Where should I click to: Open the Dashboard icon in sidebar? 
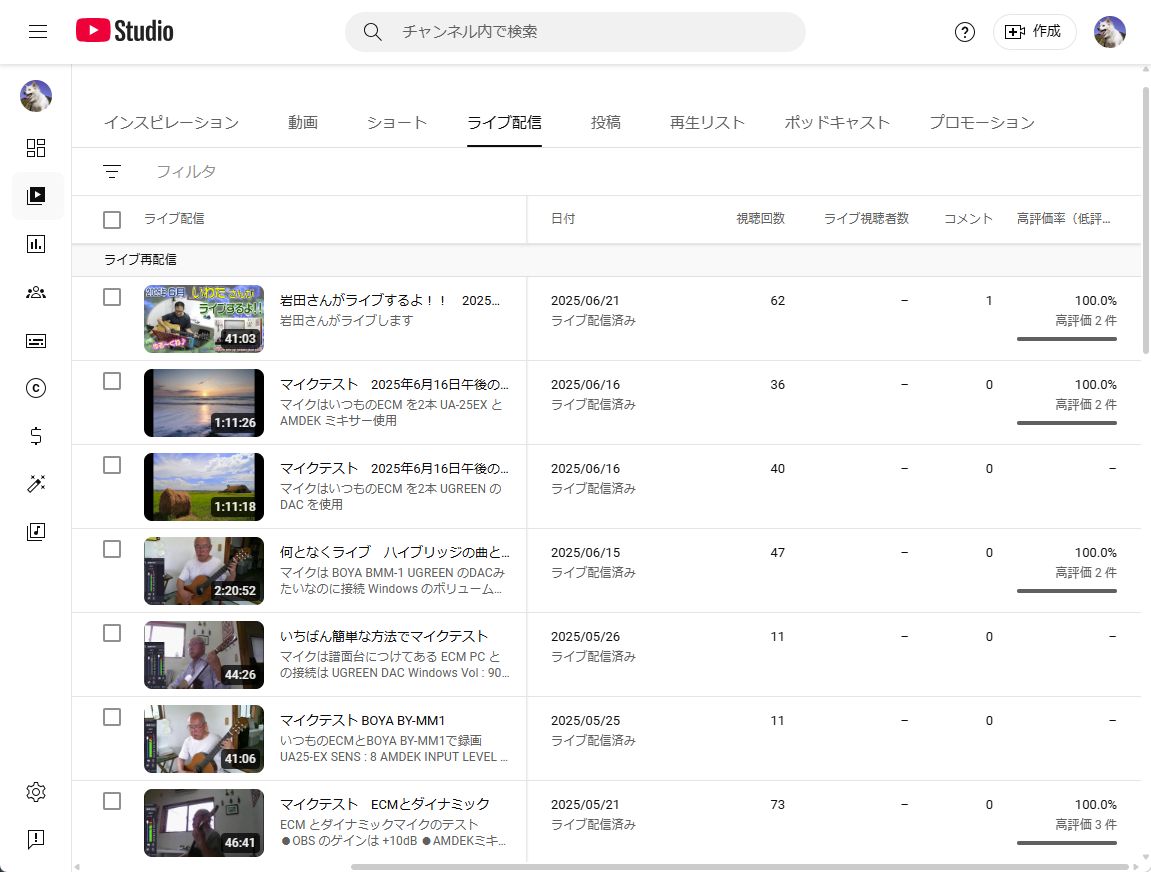(36, 148)
